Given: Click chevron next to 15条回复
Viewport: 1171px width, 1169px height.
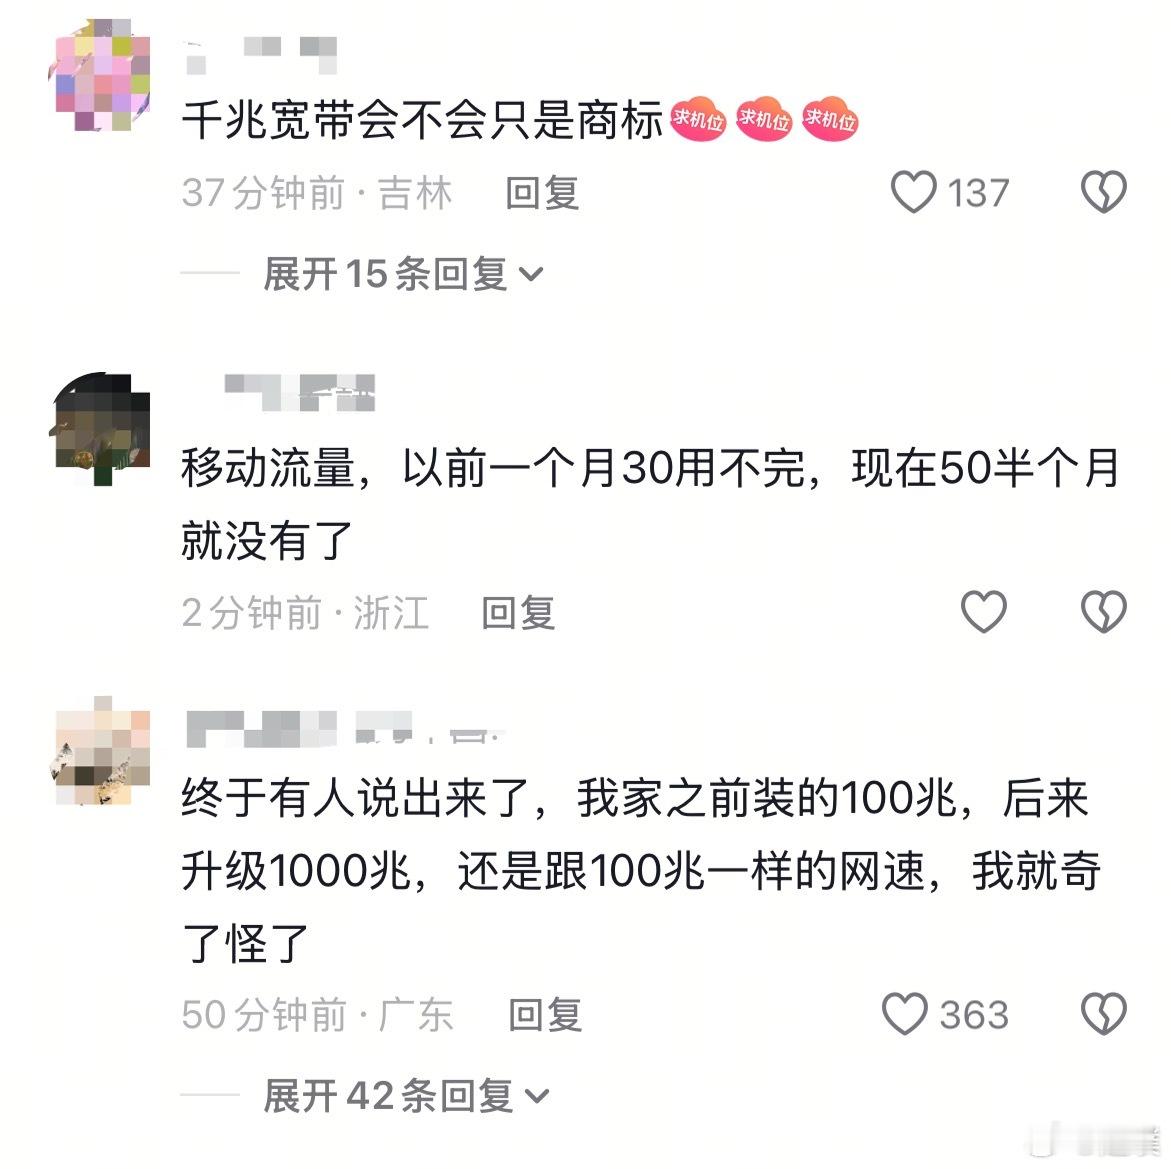Looking at the screenshot, I should point(530,275).
